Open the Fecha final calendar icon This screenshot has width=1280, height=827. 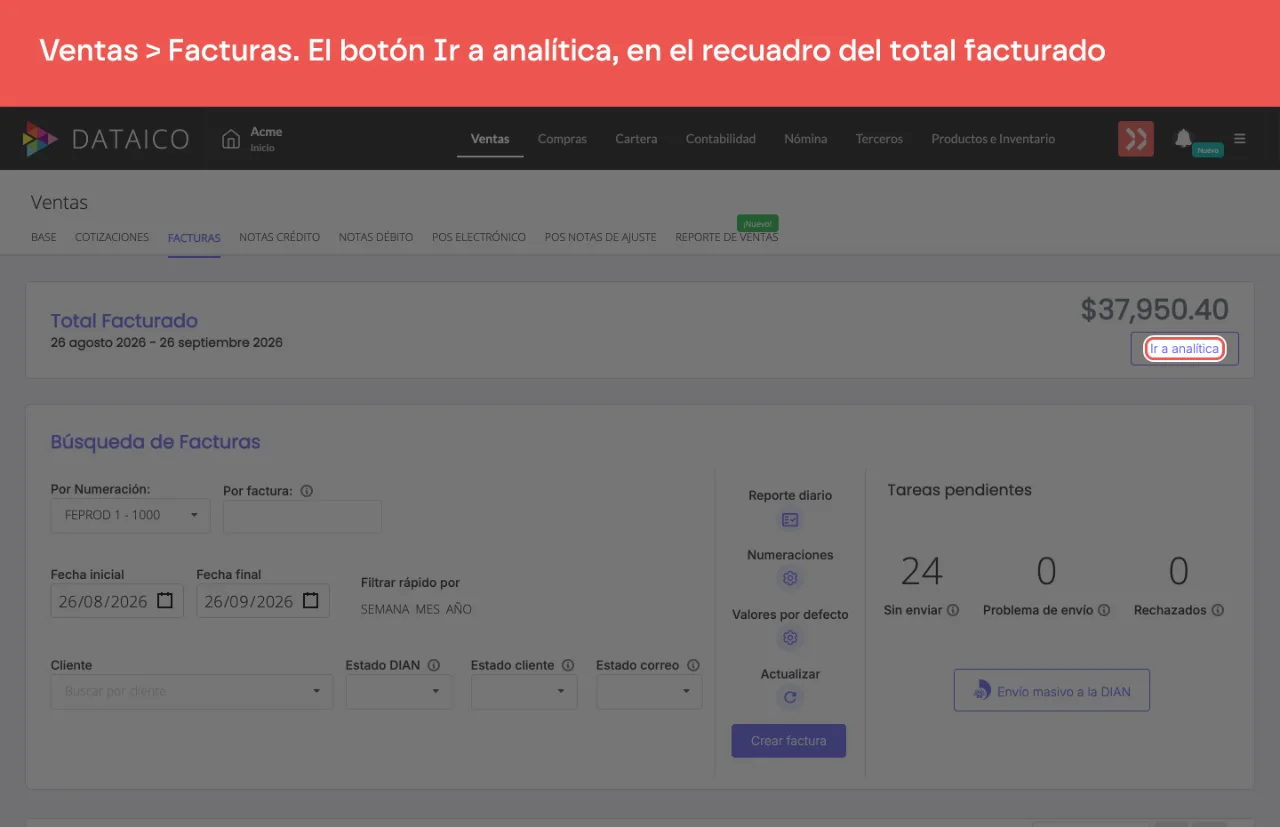click(311, 600)
